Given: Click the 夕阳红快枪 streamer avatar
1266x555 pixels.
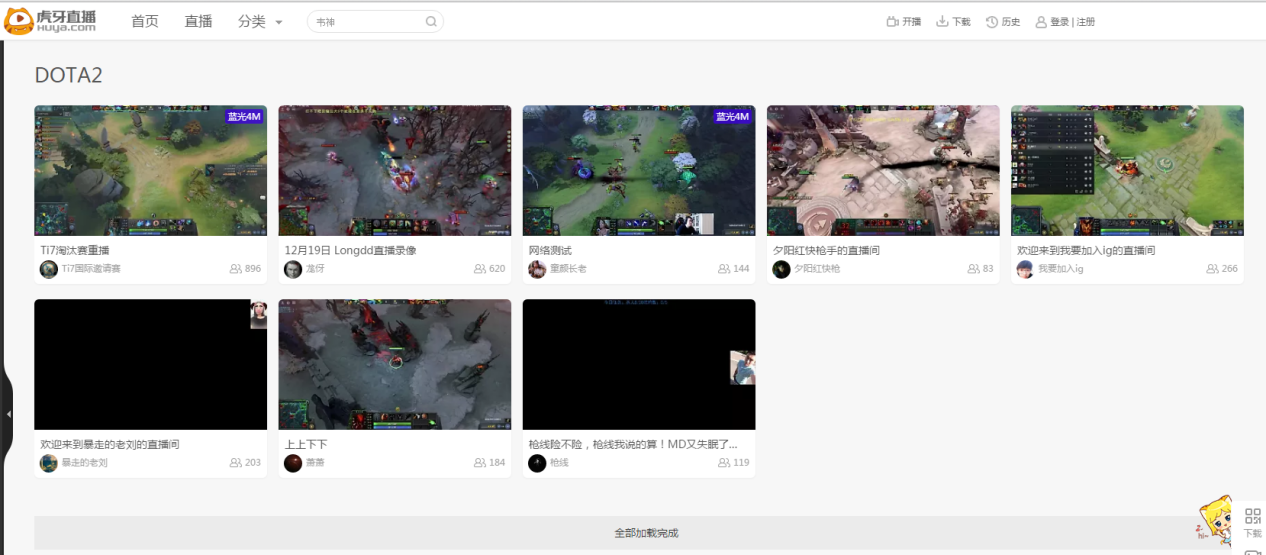Looking at the screenshot, I should (781, 269).
